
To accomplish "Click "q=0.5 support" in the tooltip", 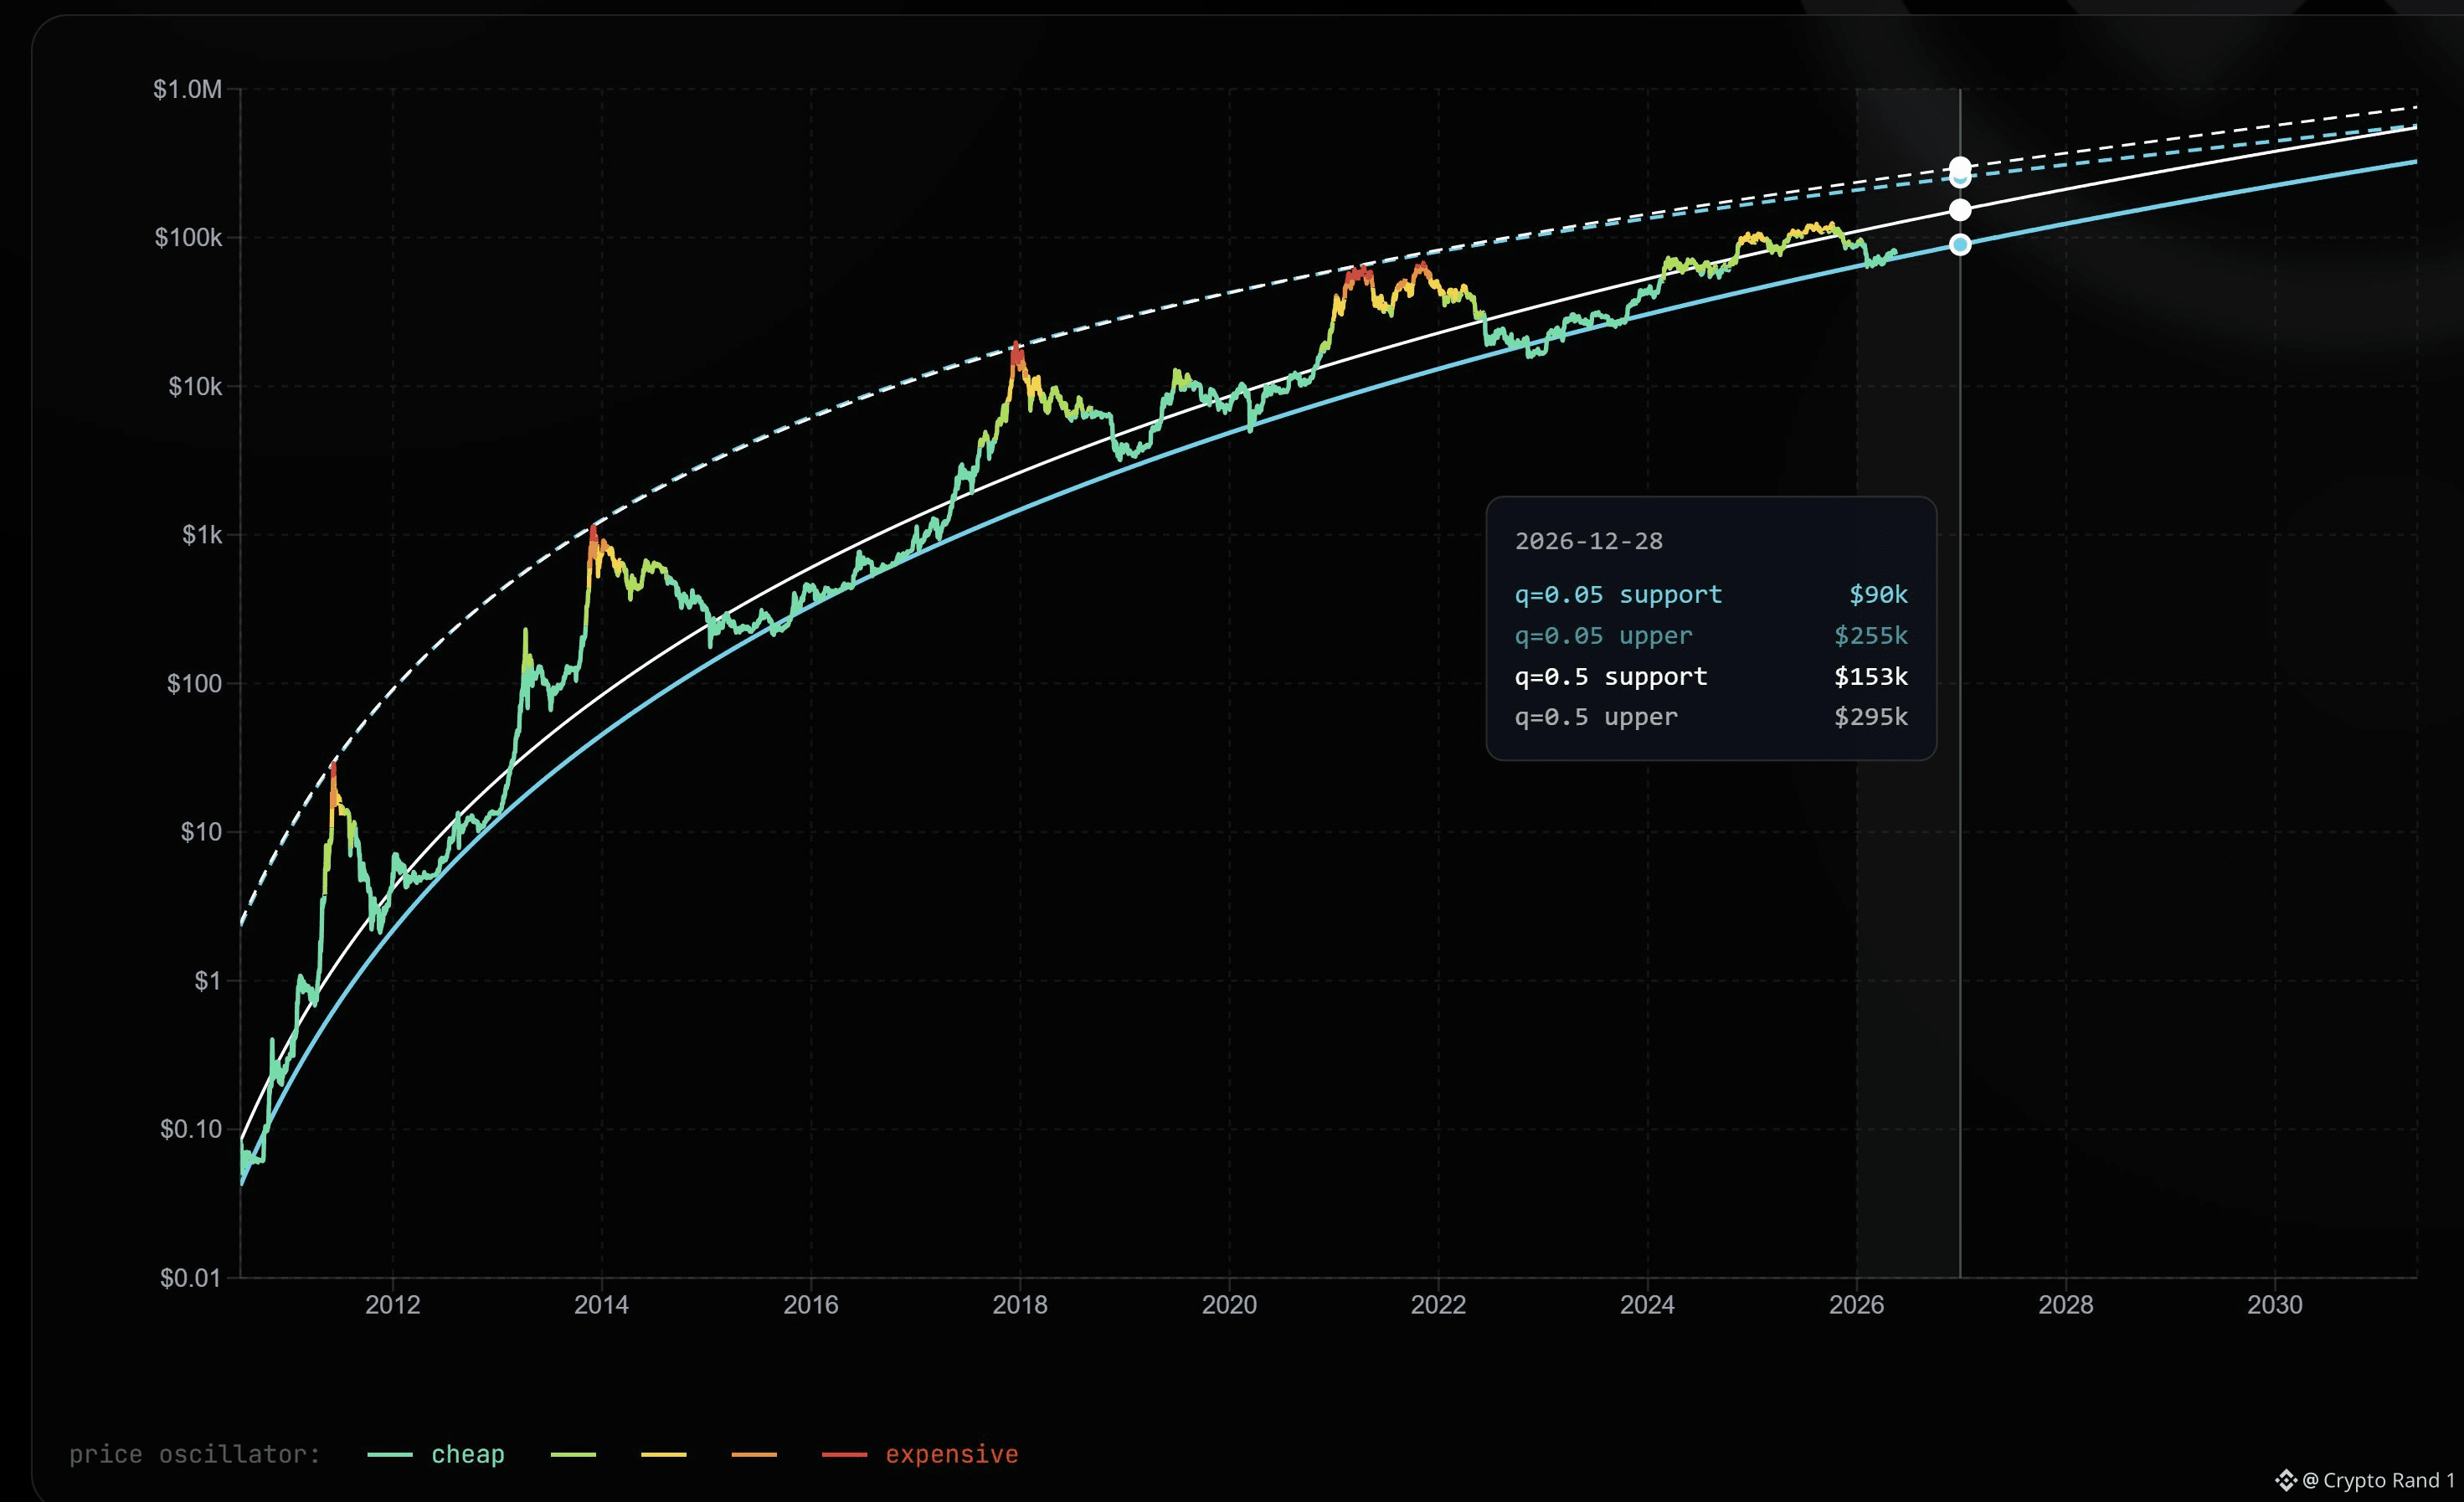I will 1611,677.
